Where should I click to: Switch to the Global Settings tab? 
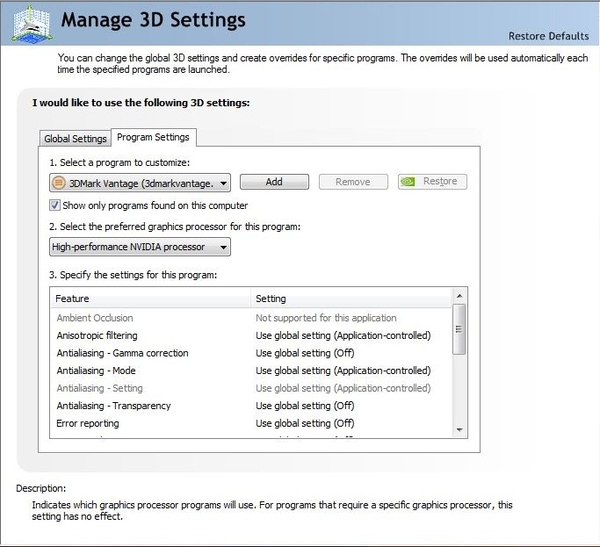[x=75, y=138]
